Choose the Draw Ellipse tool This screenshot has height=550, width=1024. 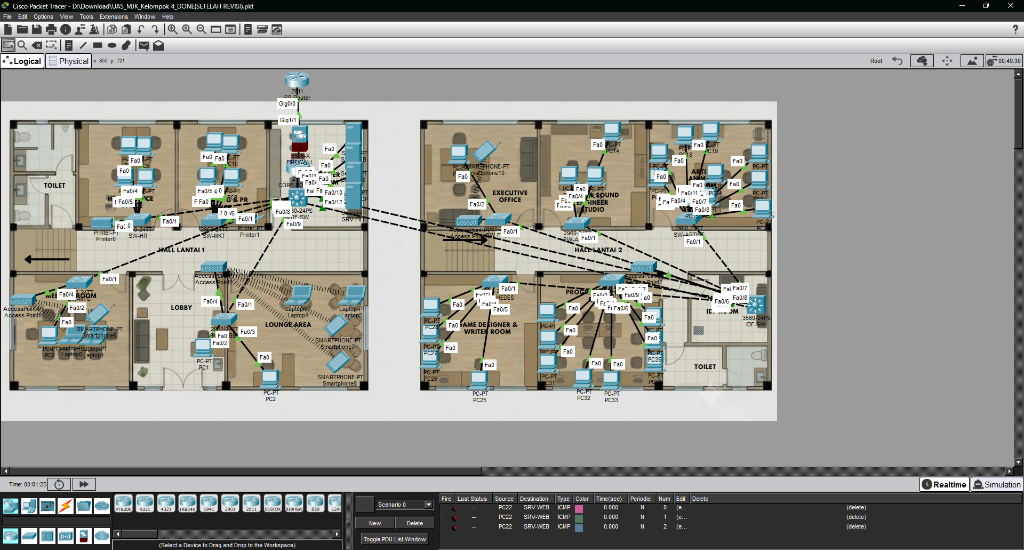point(112,45)
